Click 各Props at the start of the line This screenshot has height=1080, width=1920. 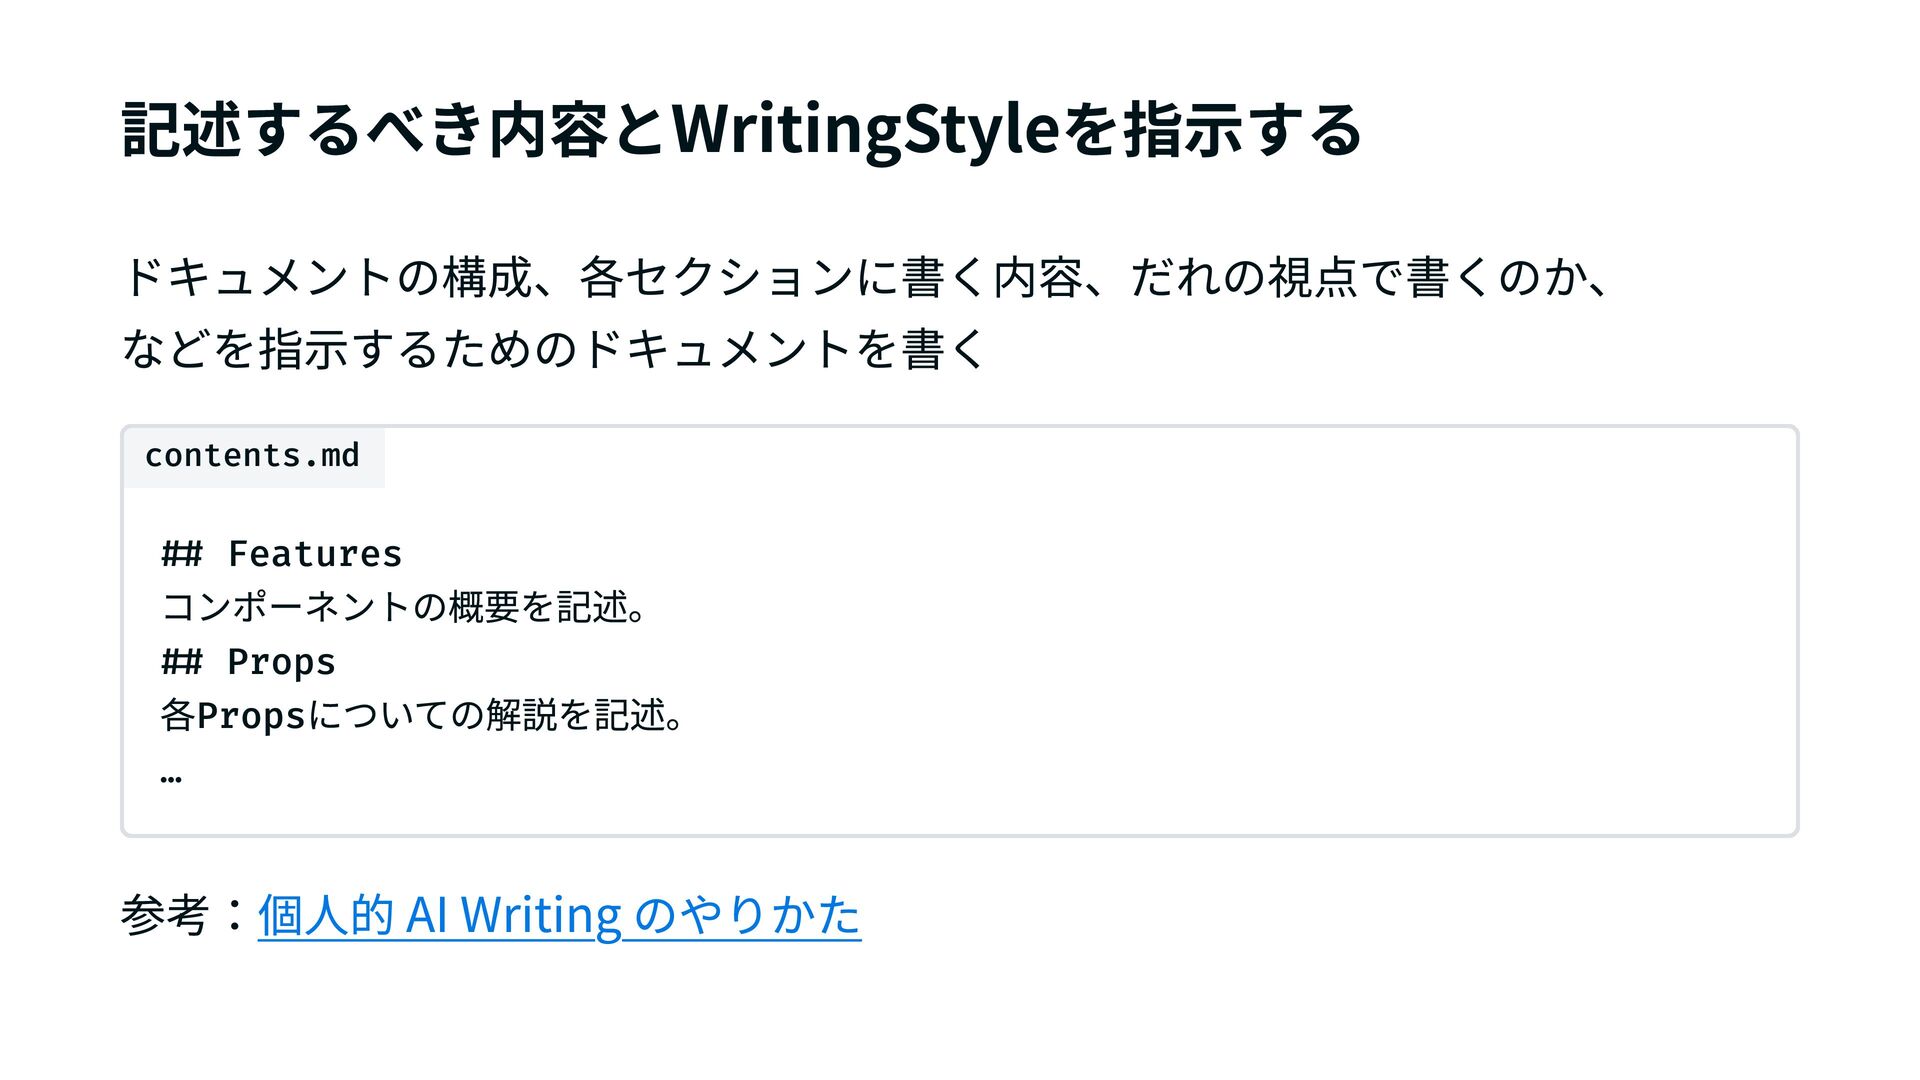(233, 716)
